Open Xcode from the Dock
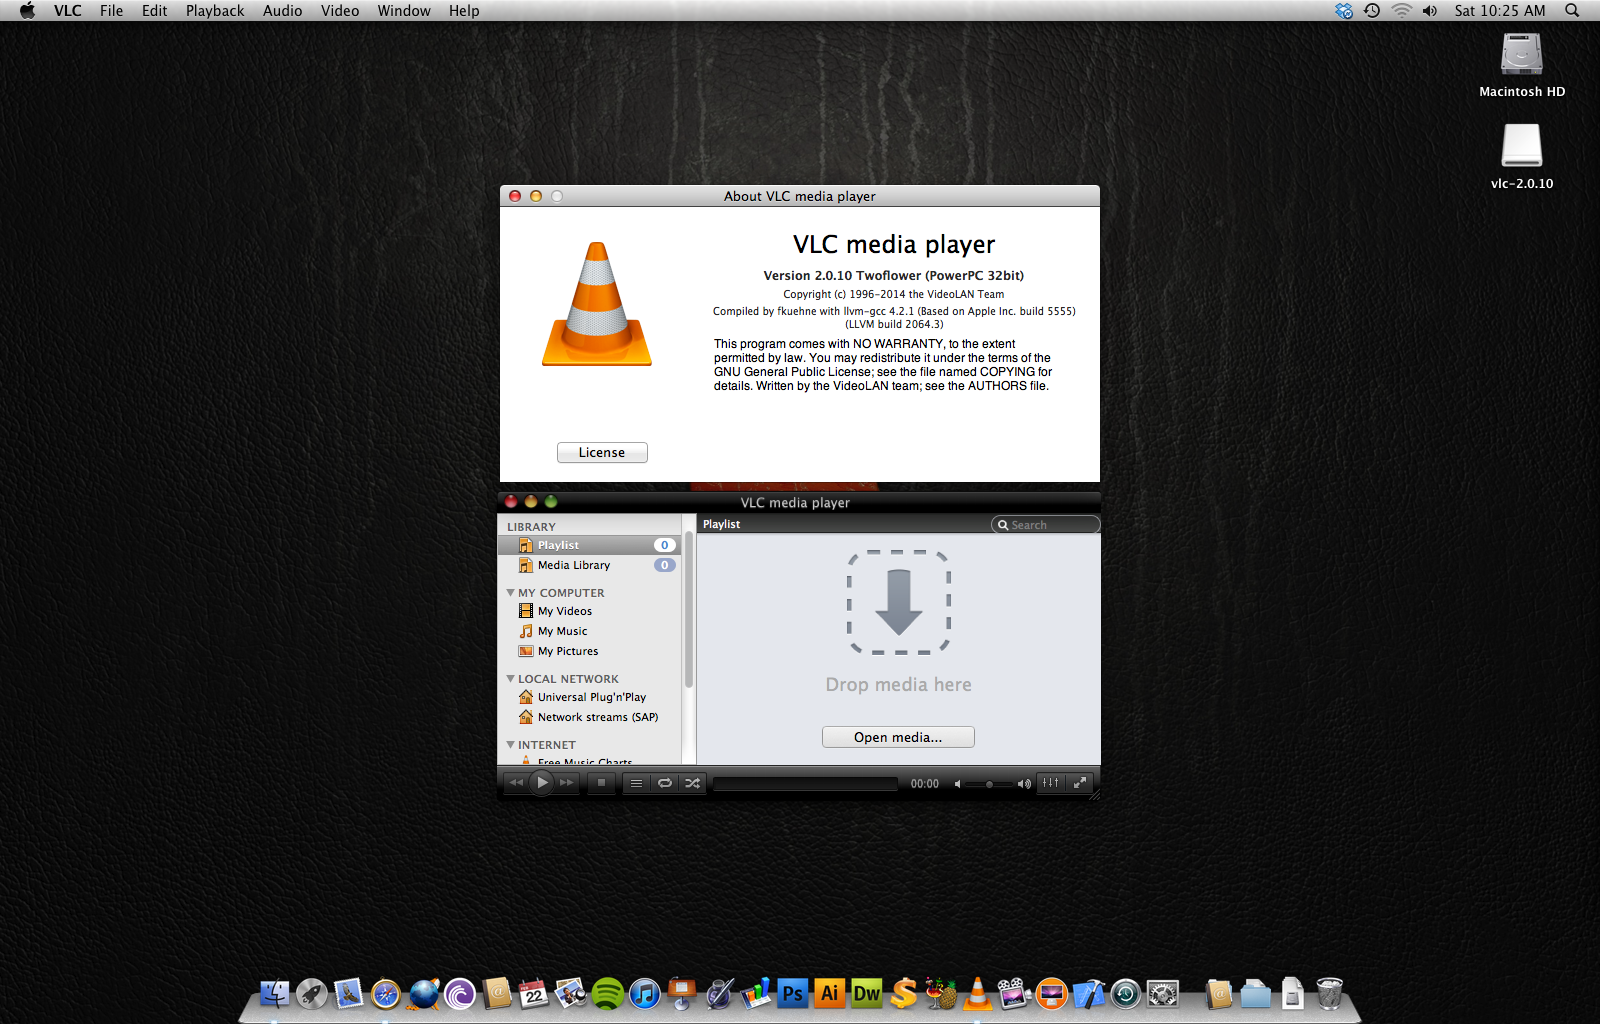Screen dimensions: 1600x1024 pos(1088,993)
